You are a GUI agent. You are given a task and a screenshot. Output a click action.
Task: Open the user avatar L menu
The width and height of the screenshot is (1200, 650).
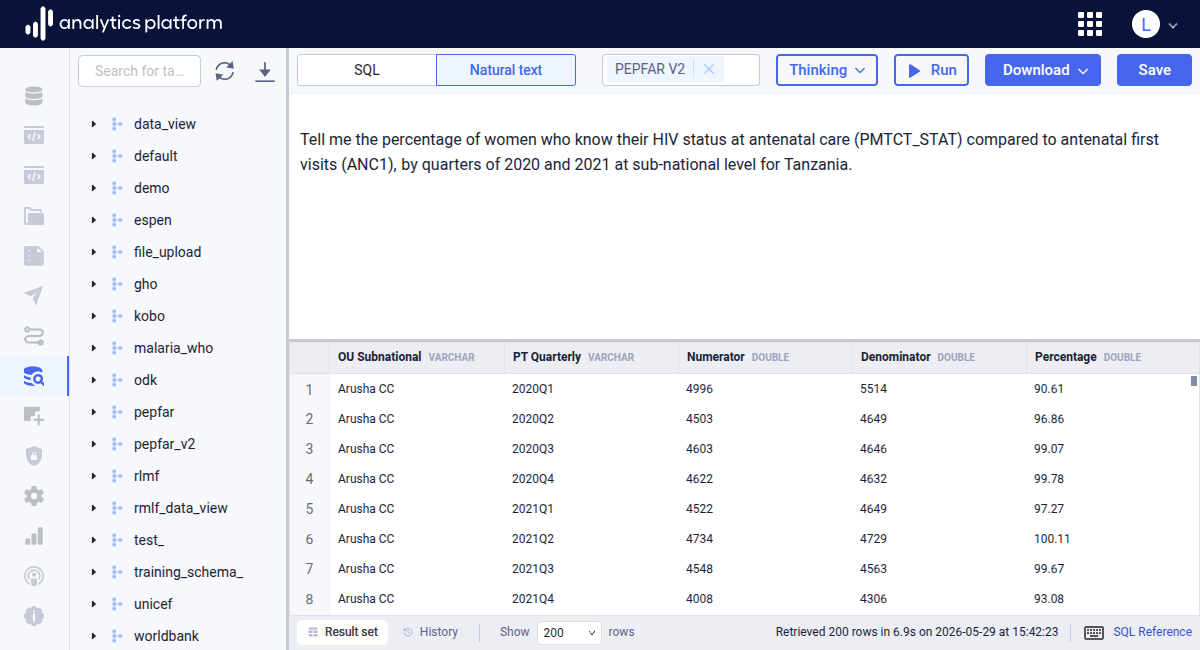pyautogui.click(x=1154, y=24)
